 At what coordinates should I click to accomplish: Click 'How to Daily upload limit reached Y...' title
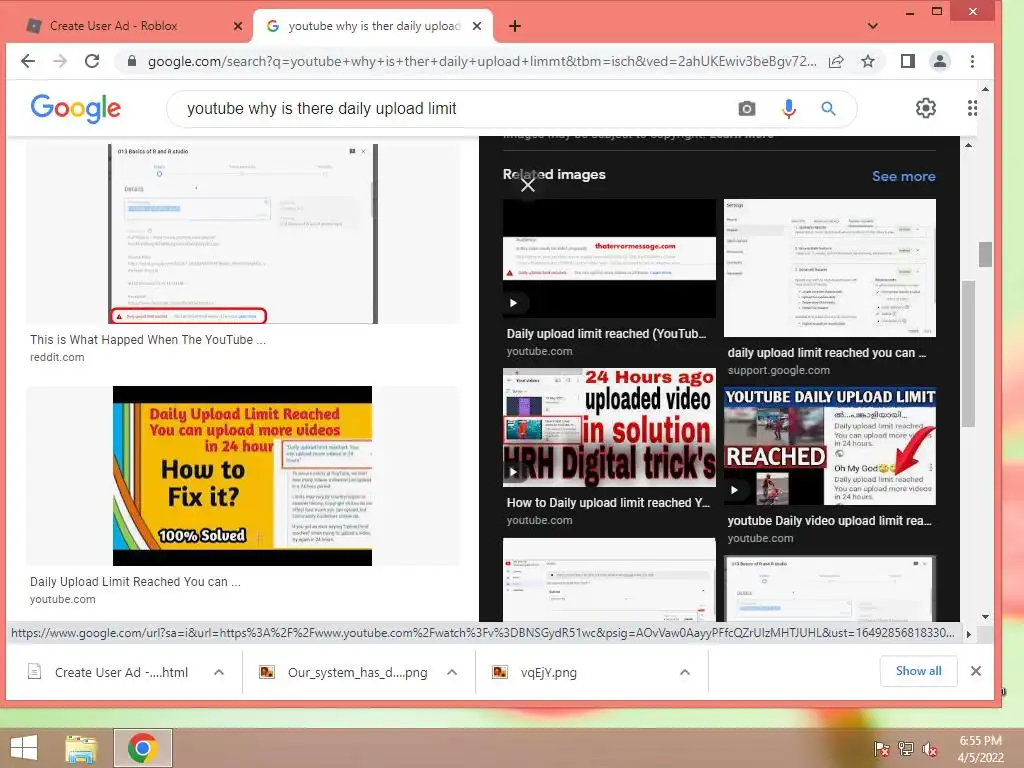608,503
